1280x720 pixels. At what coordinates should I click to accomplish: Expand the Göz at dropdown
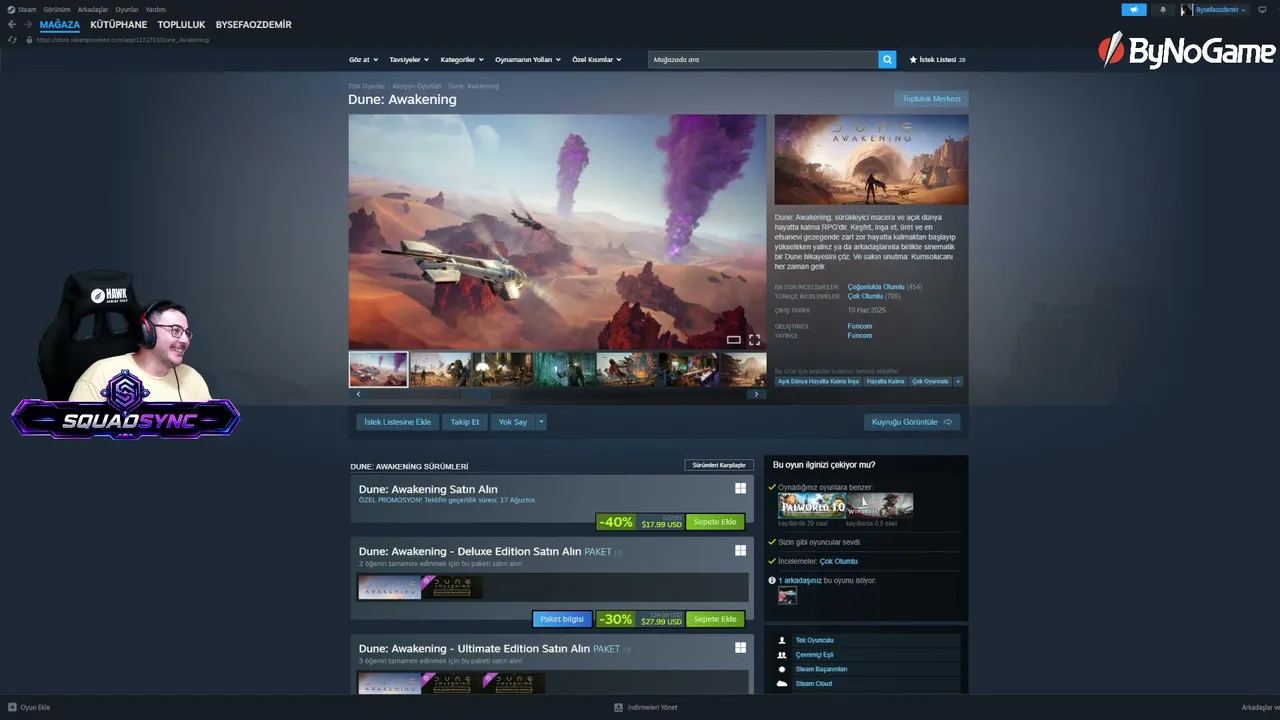tap(363, 60)
